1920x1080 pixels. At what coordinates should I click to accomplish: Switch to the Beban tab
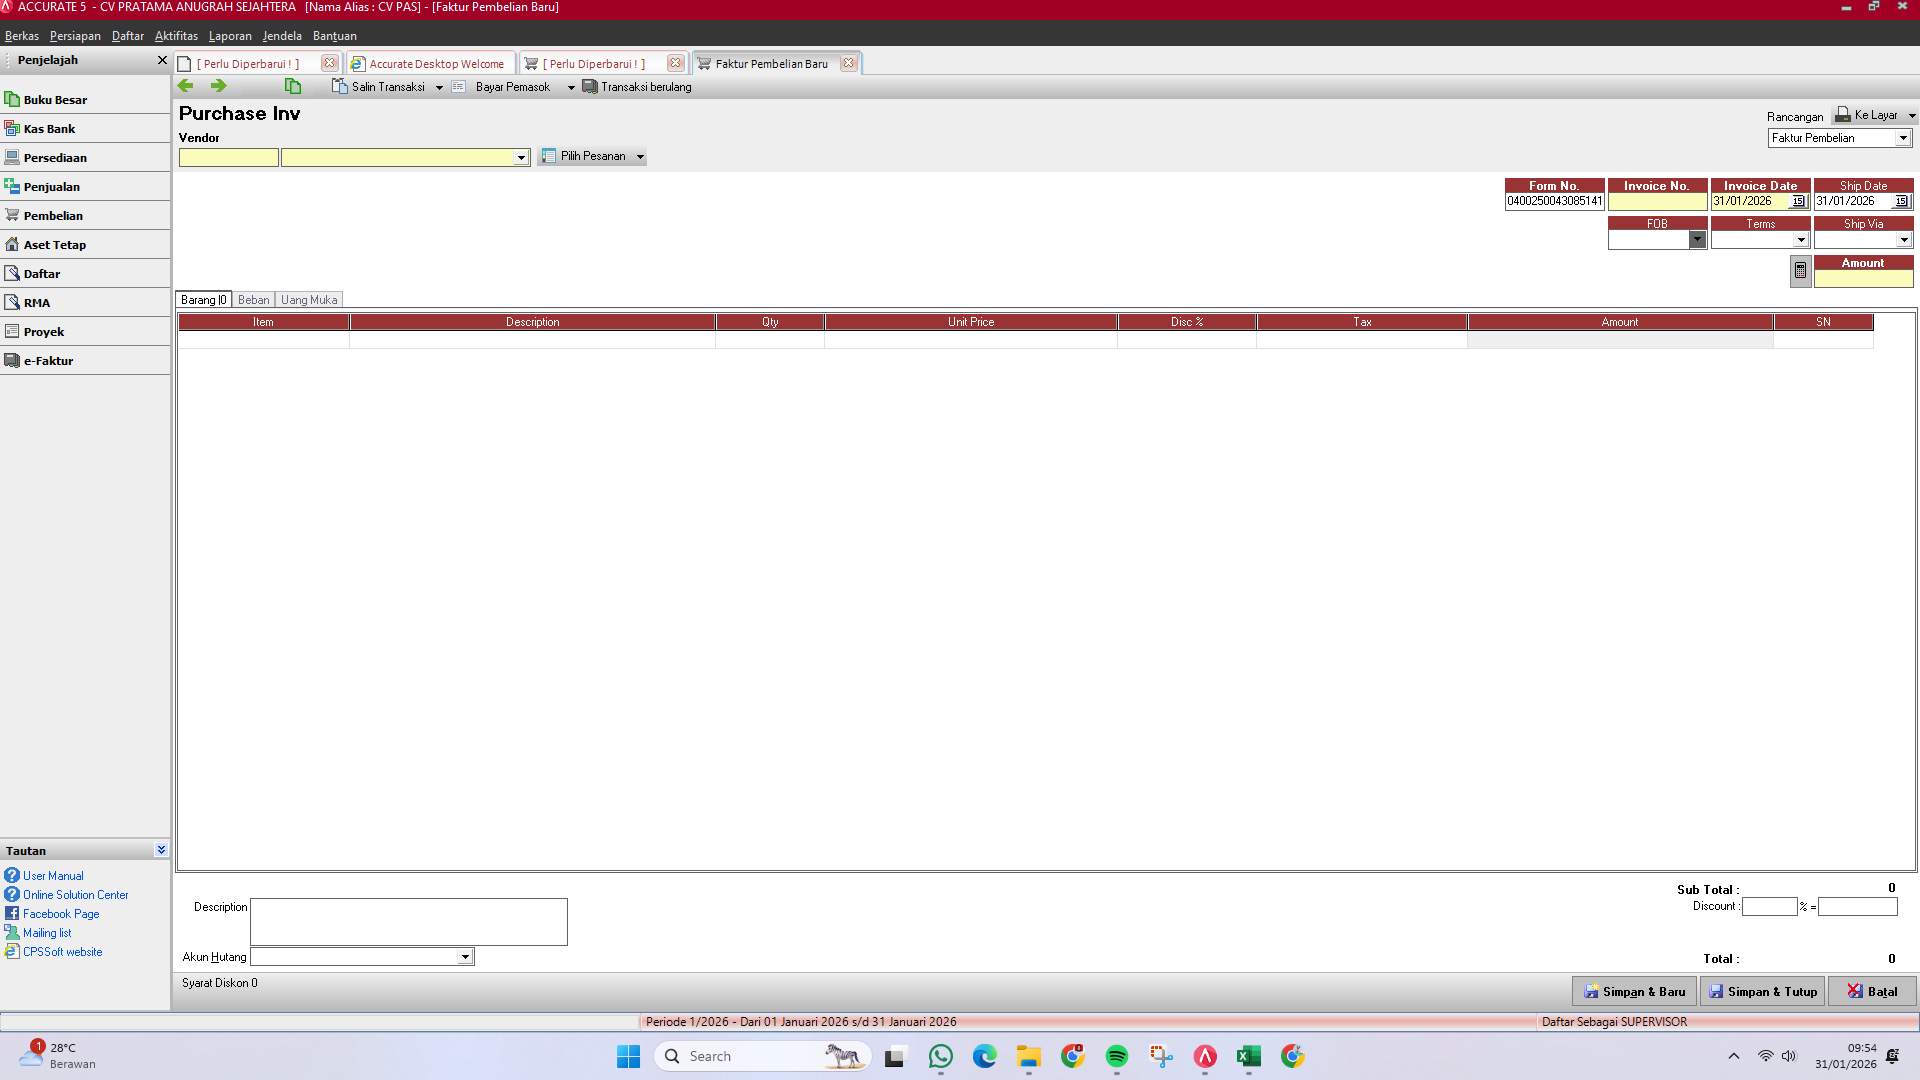point(253,299)
